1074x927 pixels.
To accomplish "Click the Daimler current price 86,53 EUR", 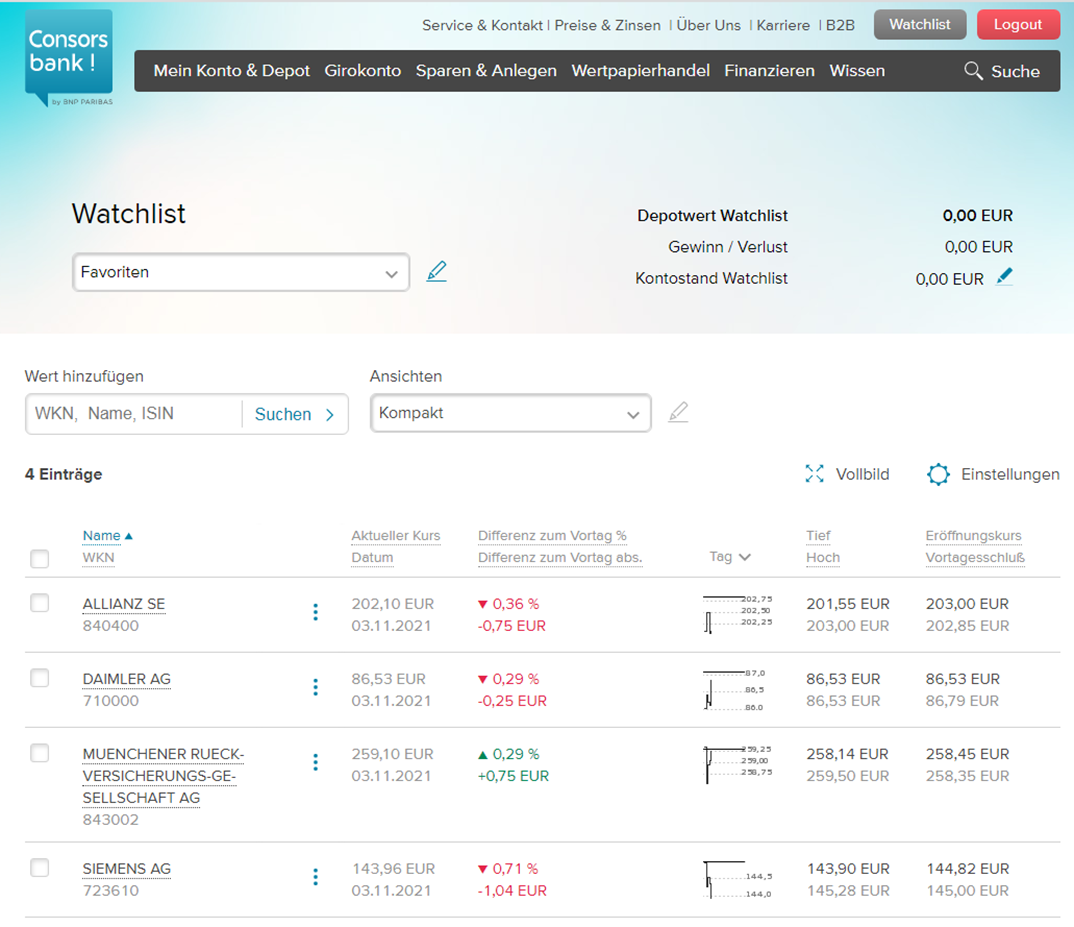I will [x=388, y=679].
